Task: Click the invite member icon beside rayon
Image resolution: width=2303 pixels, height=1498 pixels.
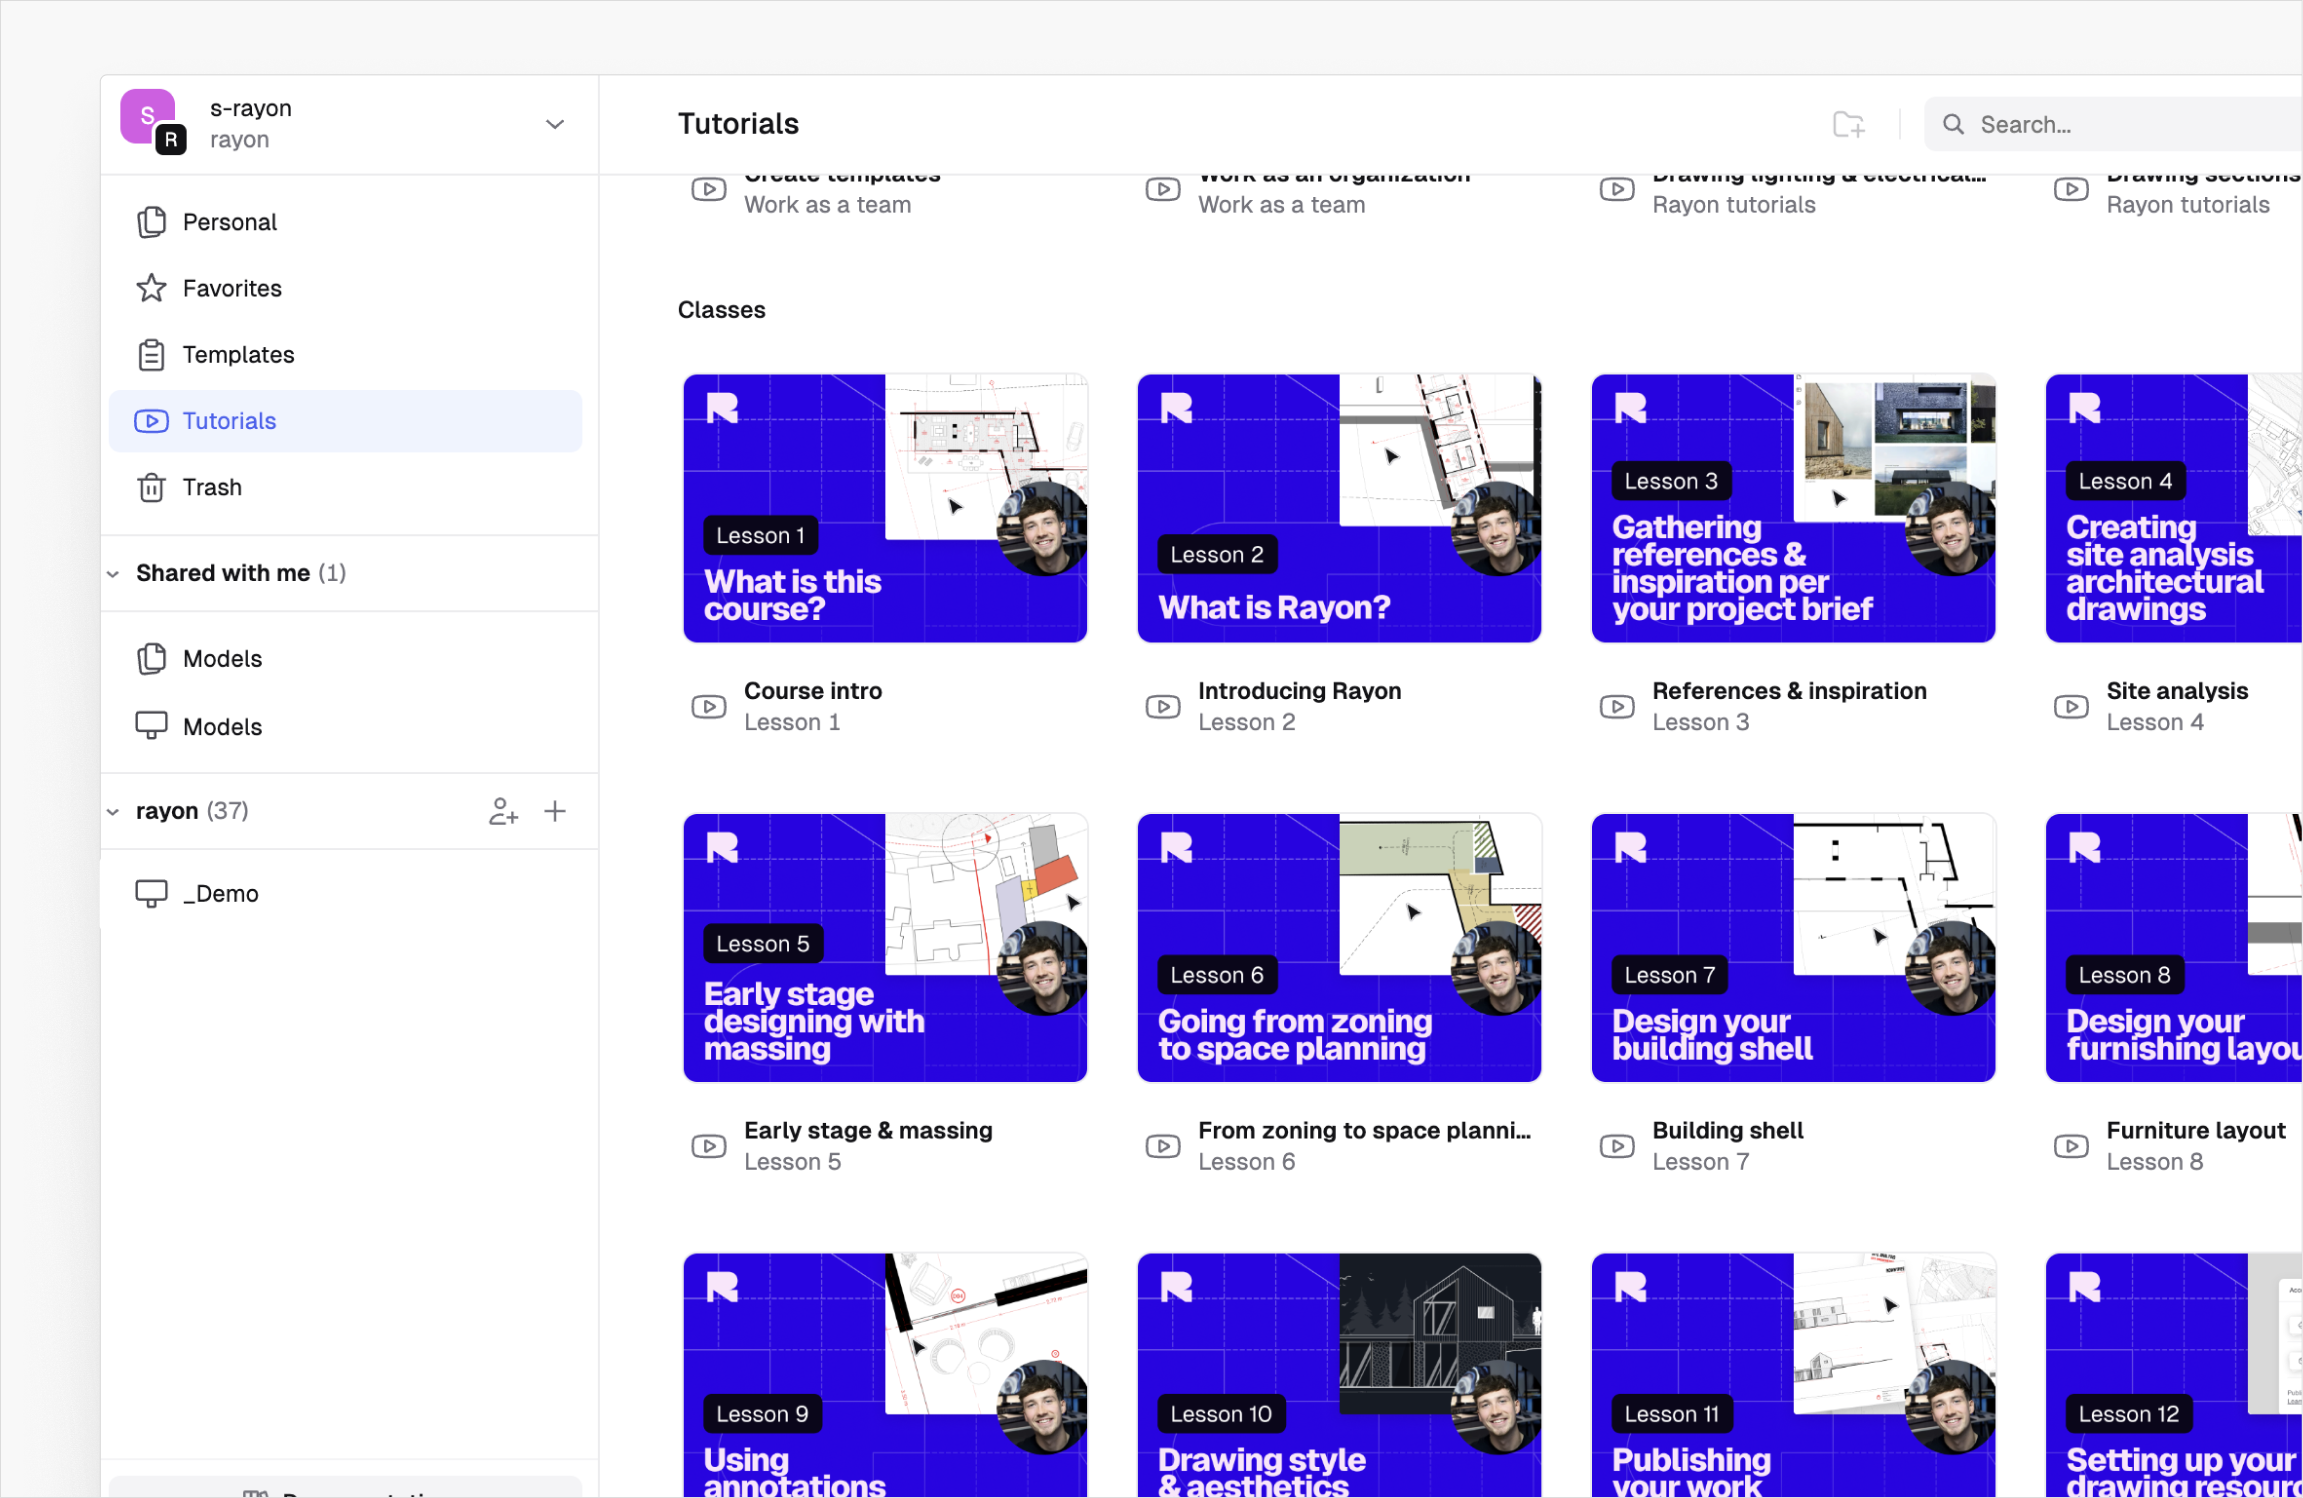Action: (x=503, y=811)
